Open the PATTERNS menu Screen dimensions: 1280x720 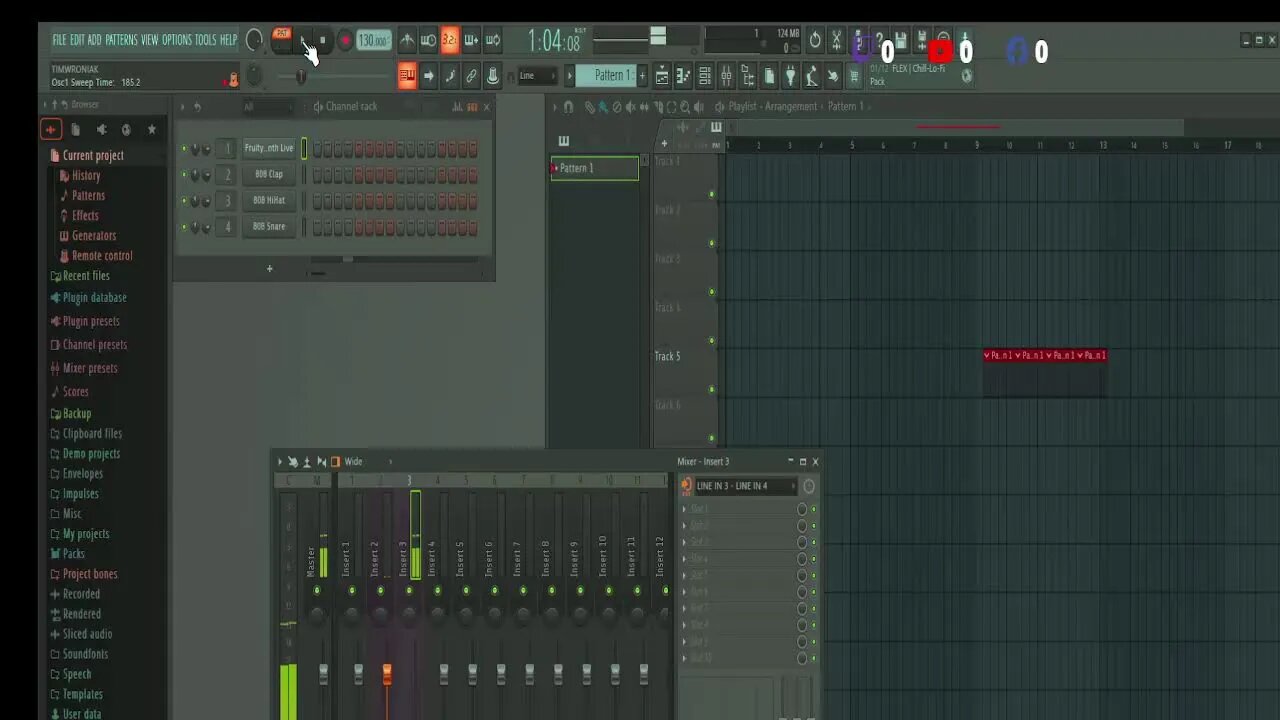click(121, 40)
